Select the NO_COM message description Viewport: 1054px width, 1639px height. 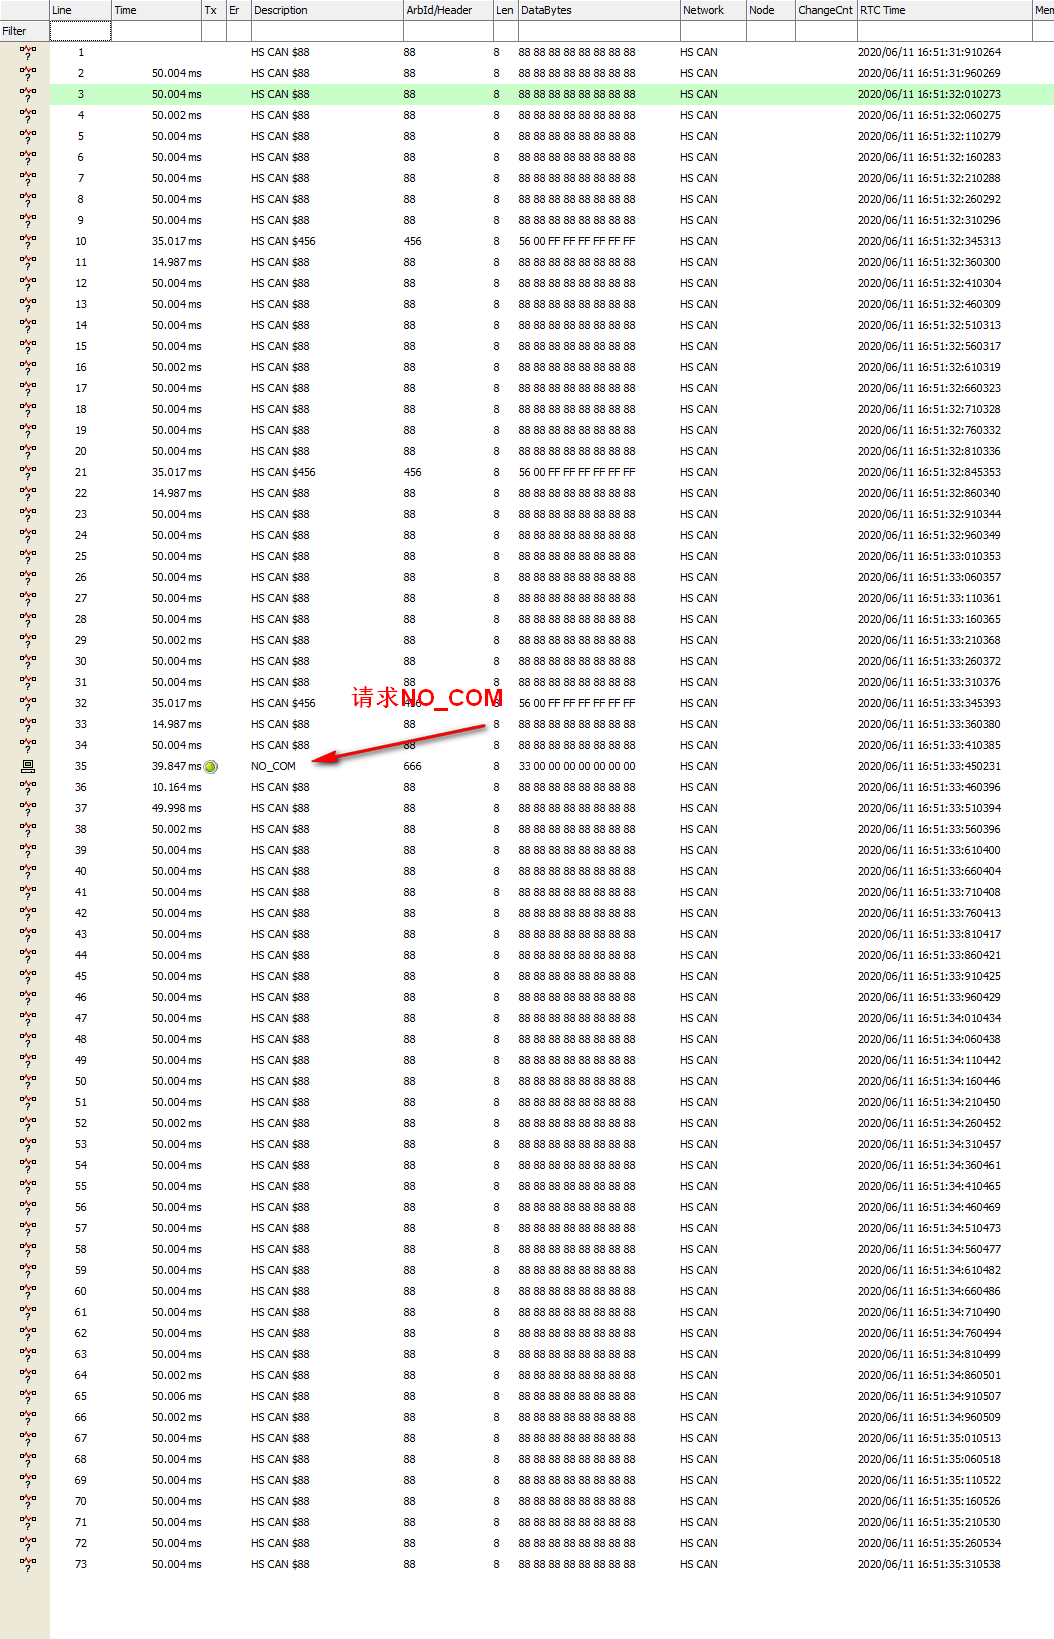pos(273,766)
